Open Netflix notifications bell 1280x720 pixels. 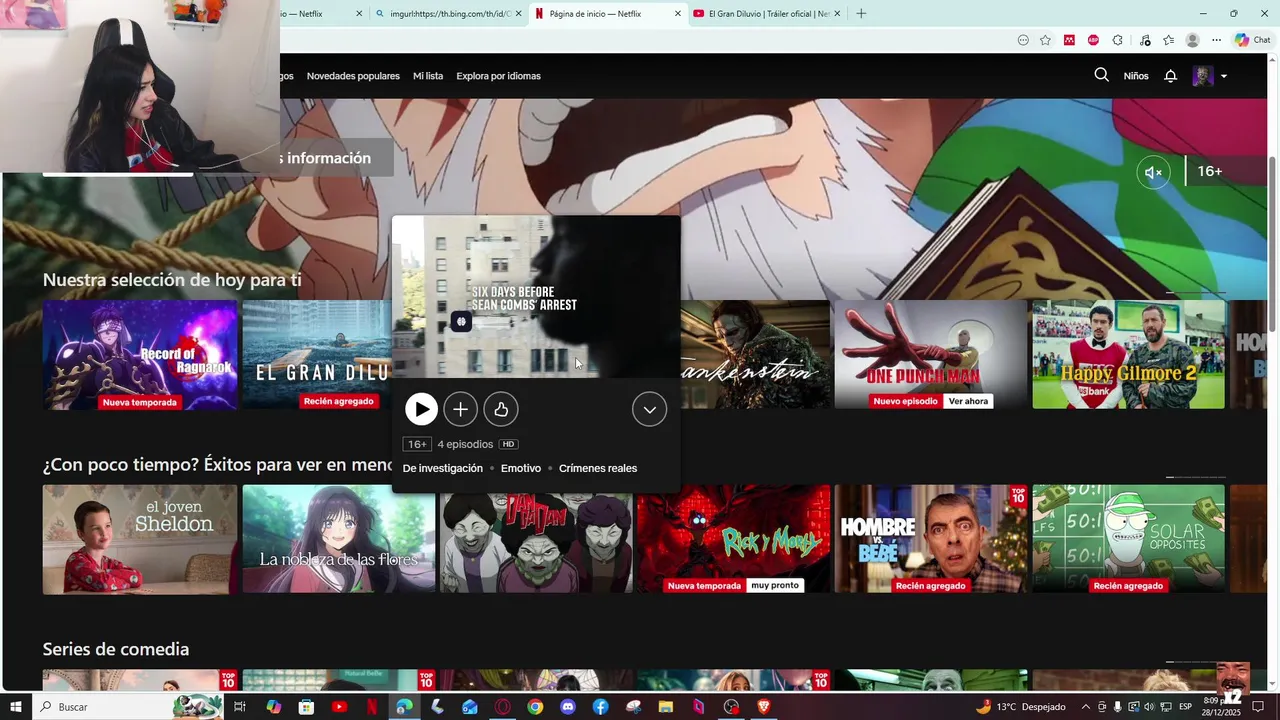tap(1170, 76)
